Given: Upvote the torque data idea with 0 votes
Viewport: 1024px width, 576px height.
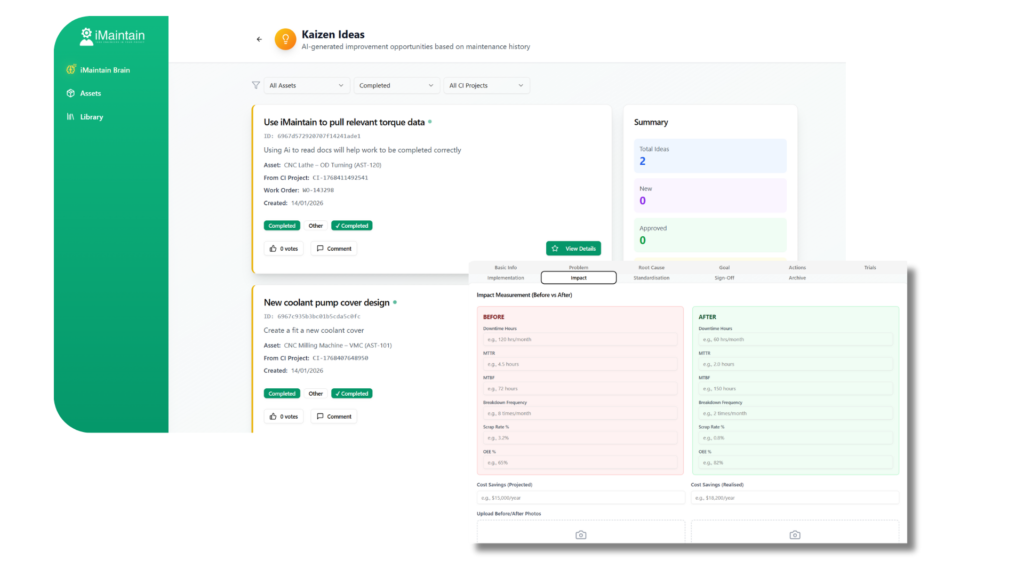Looking at the screenshot, I should click(284, 248).
